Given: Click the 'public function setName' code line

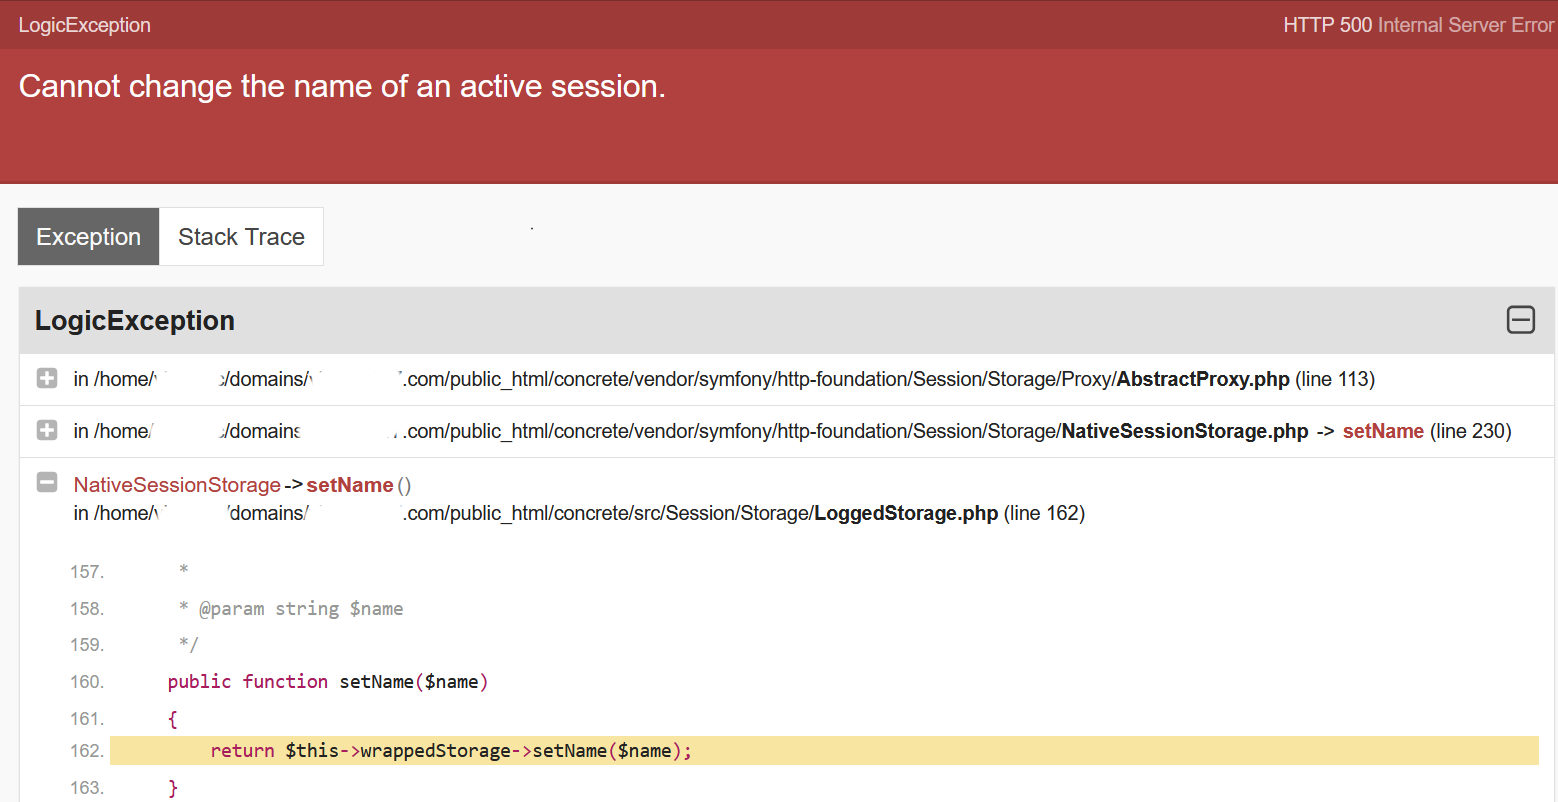Looking at the screenshot, I should pos(328,682).
